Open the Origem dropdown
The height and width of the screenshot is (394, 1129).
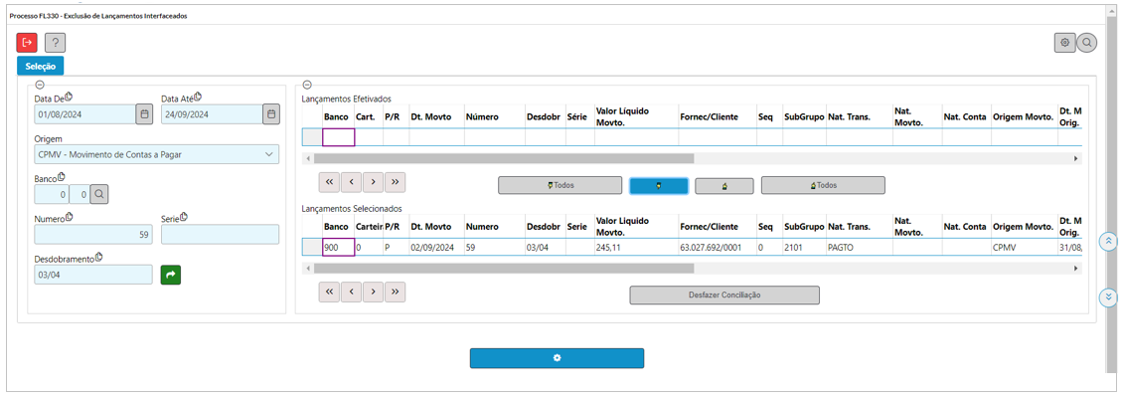pos(156,154)
